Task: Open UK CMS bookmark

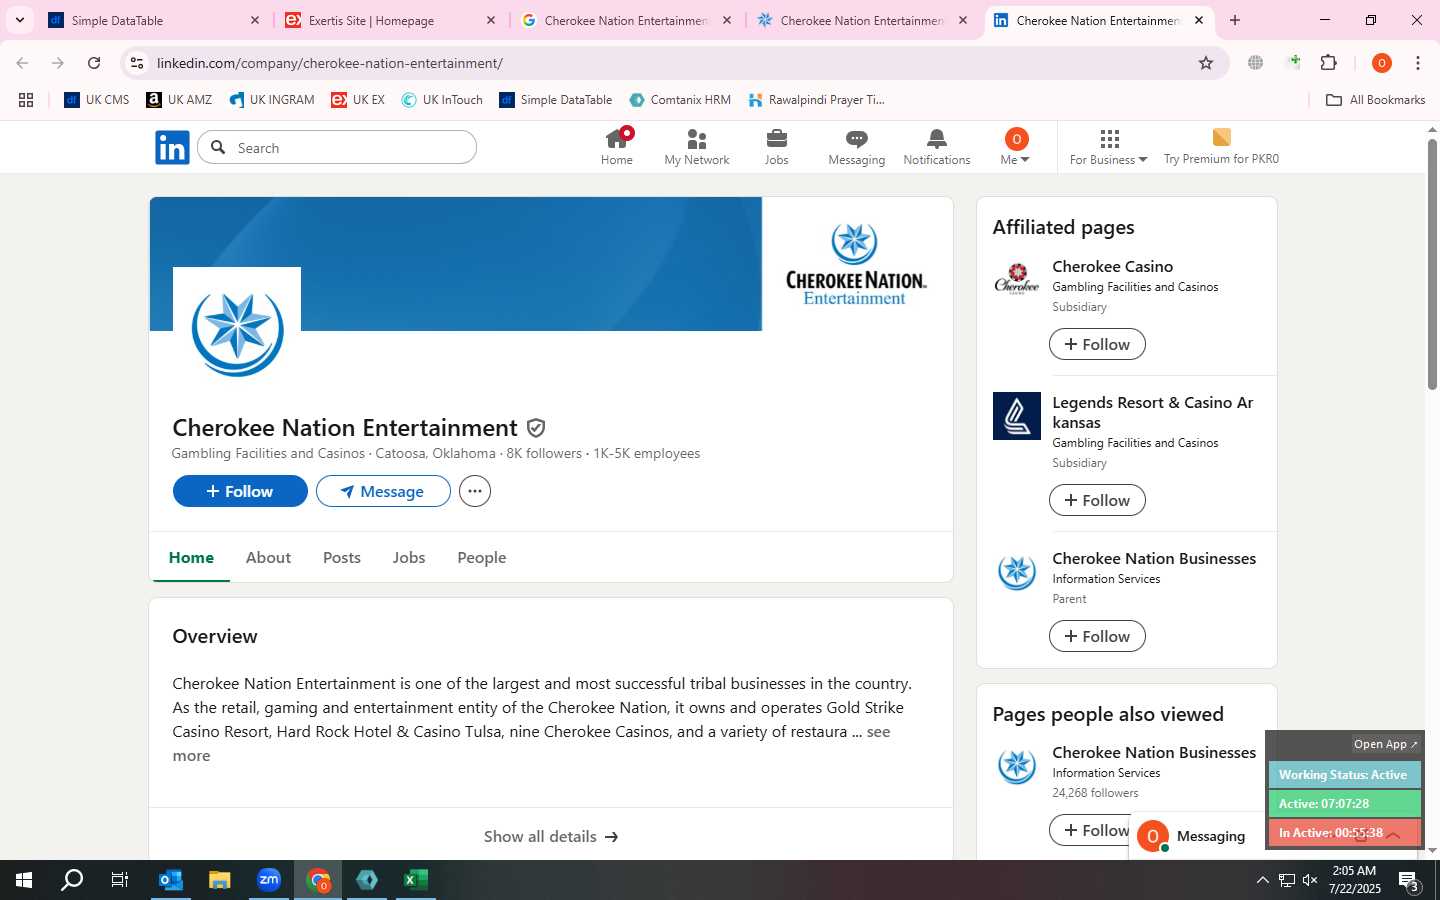Action: point(97,100)
